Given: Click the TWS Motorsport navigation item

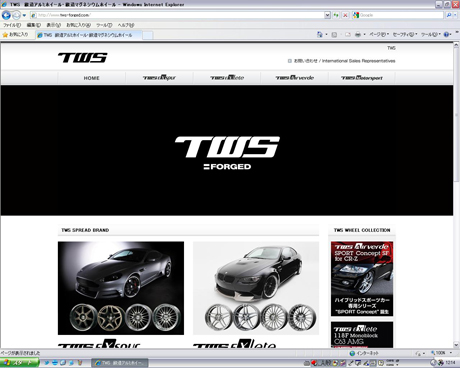Looking at the screenshot, I should click(362, 78).
